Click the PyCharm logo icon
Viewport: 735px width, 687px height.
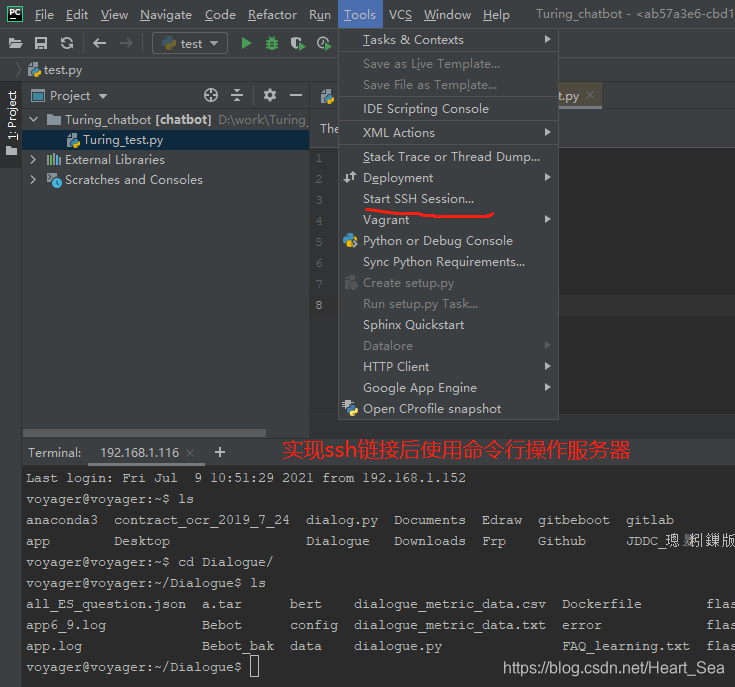click(x=15, y=14)
